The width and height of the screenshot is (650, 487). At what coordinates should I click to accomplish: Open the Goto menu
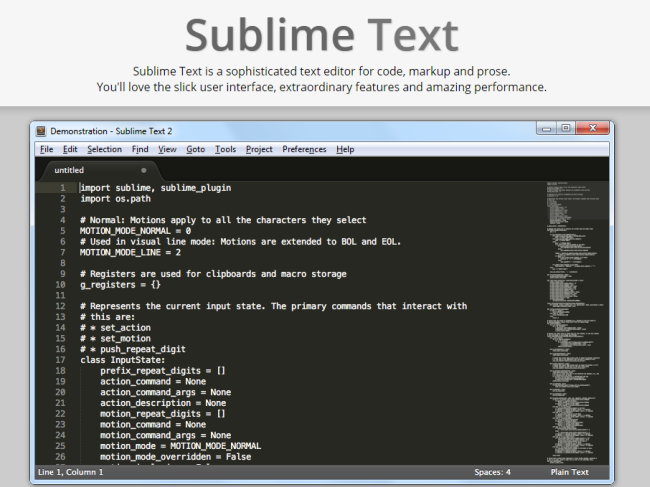tap(196, 149)
